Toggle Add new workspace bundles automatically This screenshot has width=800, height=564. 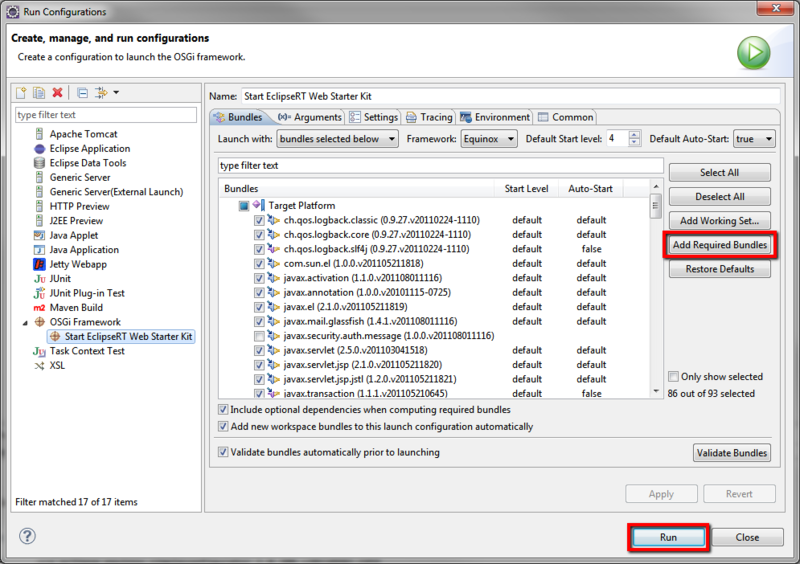223,426
